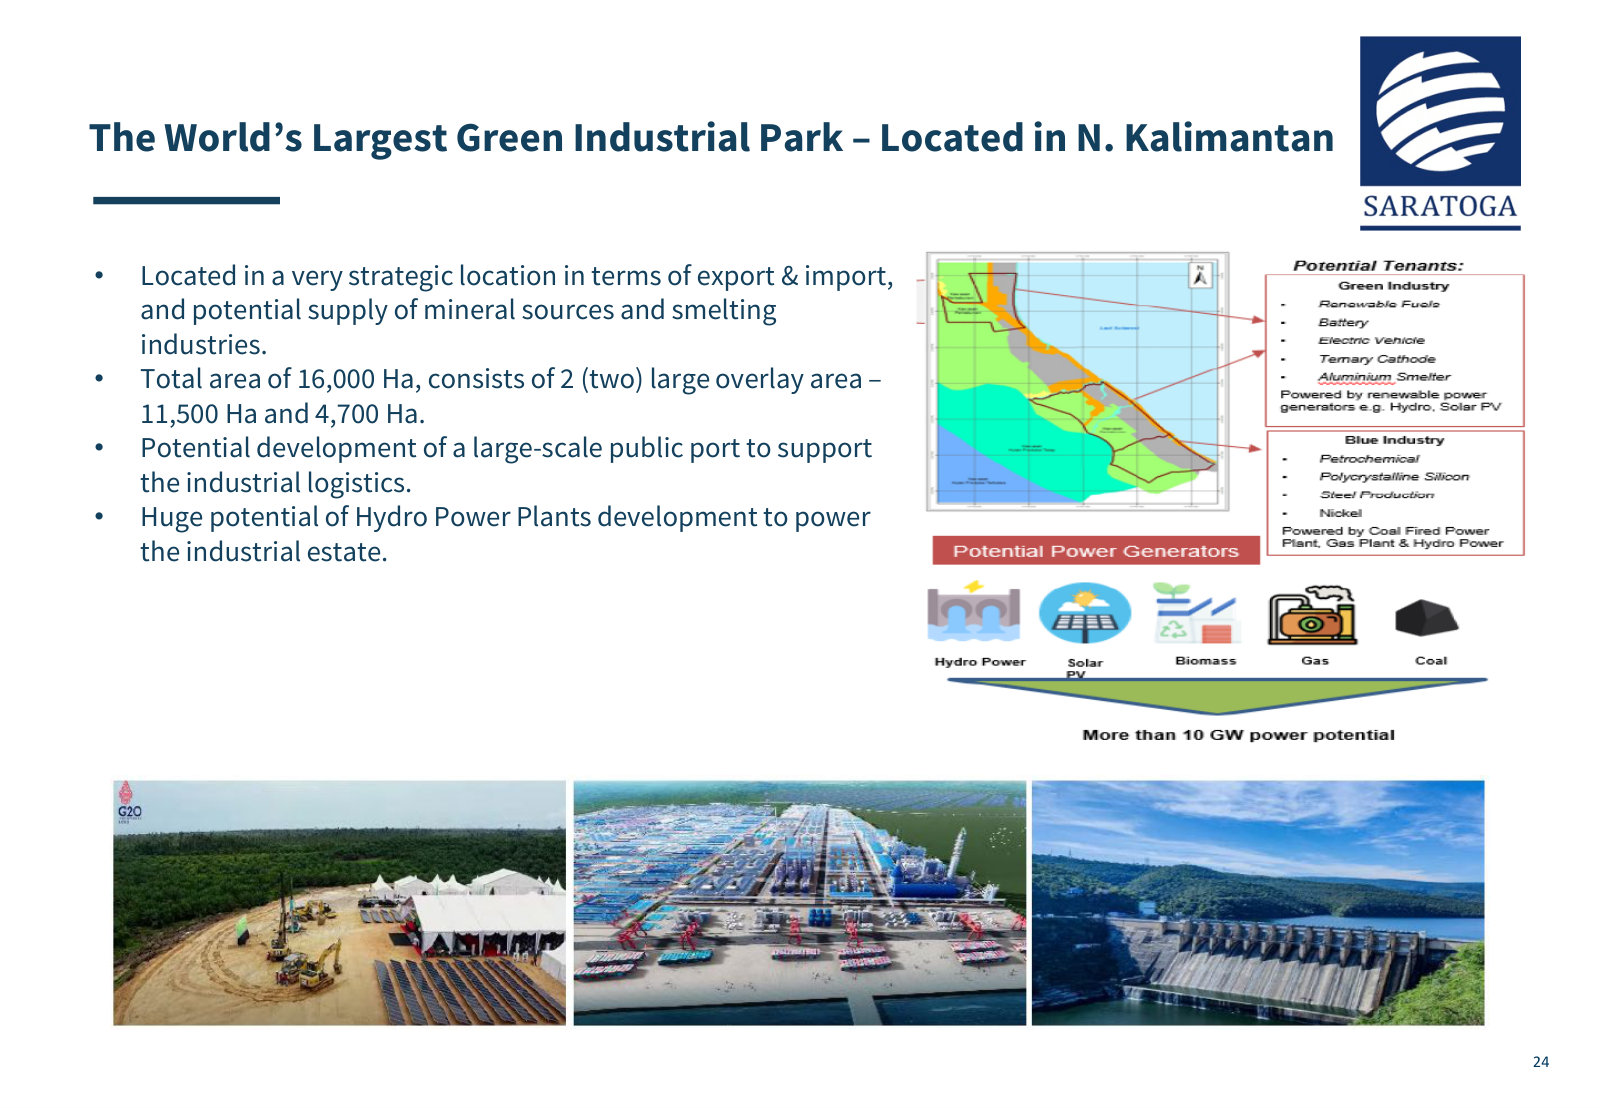Click the "Petrochemical" list item
Image resolution: width=1600 pixels, height=1108 pixels.
coord(1369,459)
